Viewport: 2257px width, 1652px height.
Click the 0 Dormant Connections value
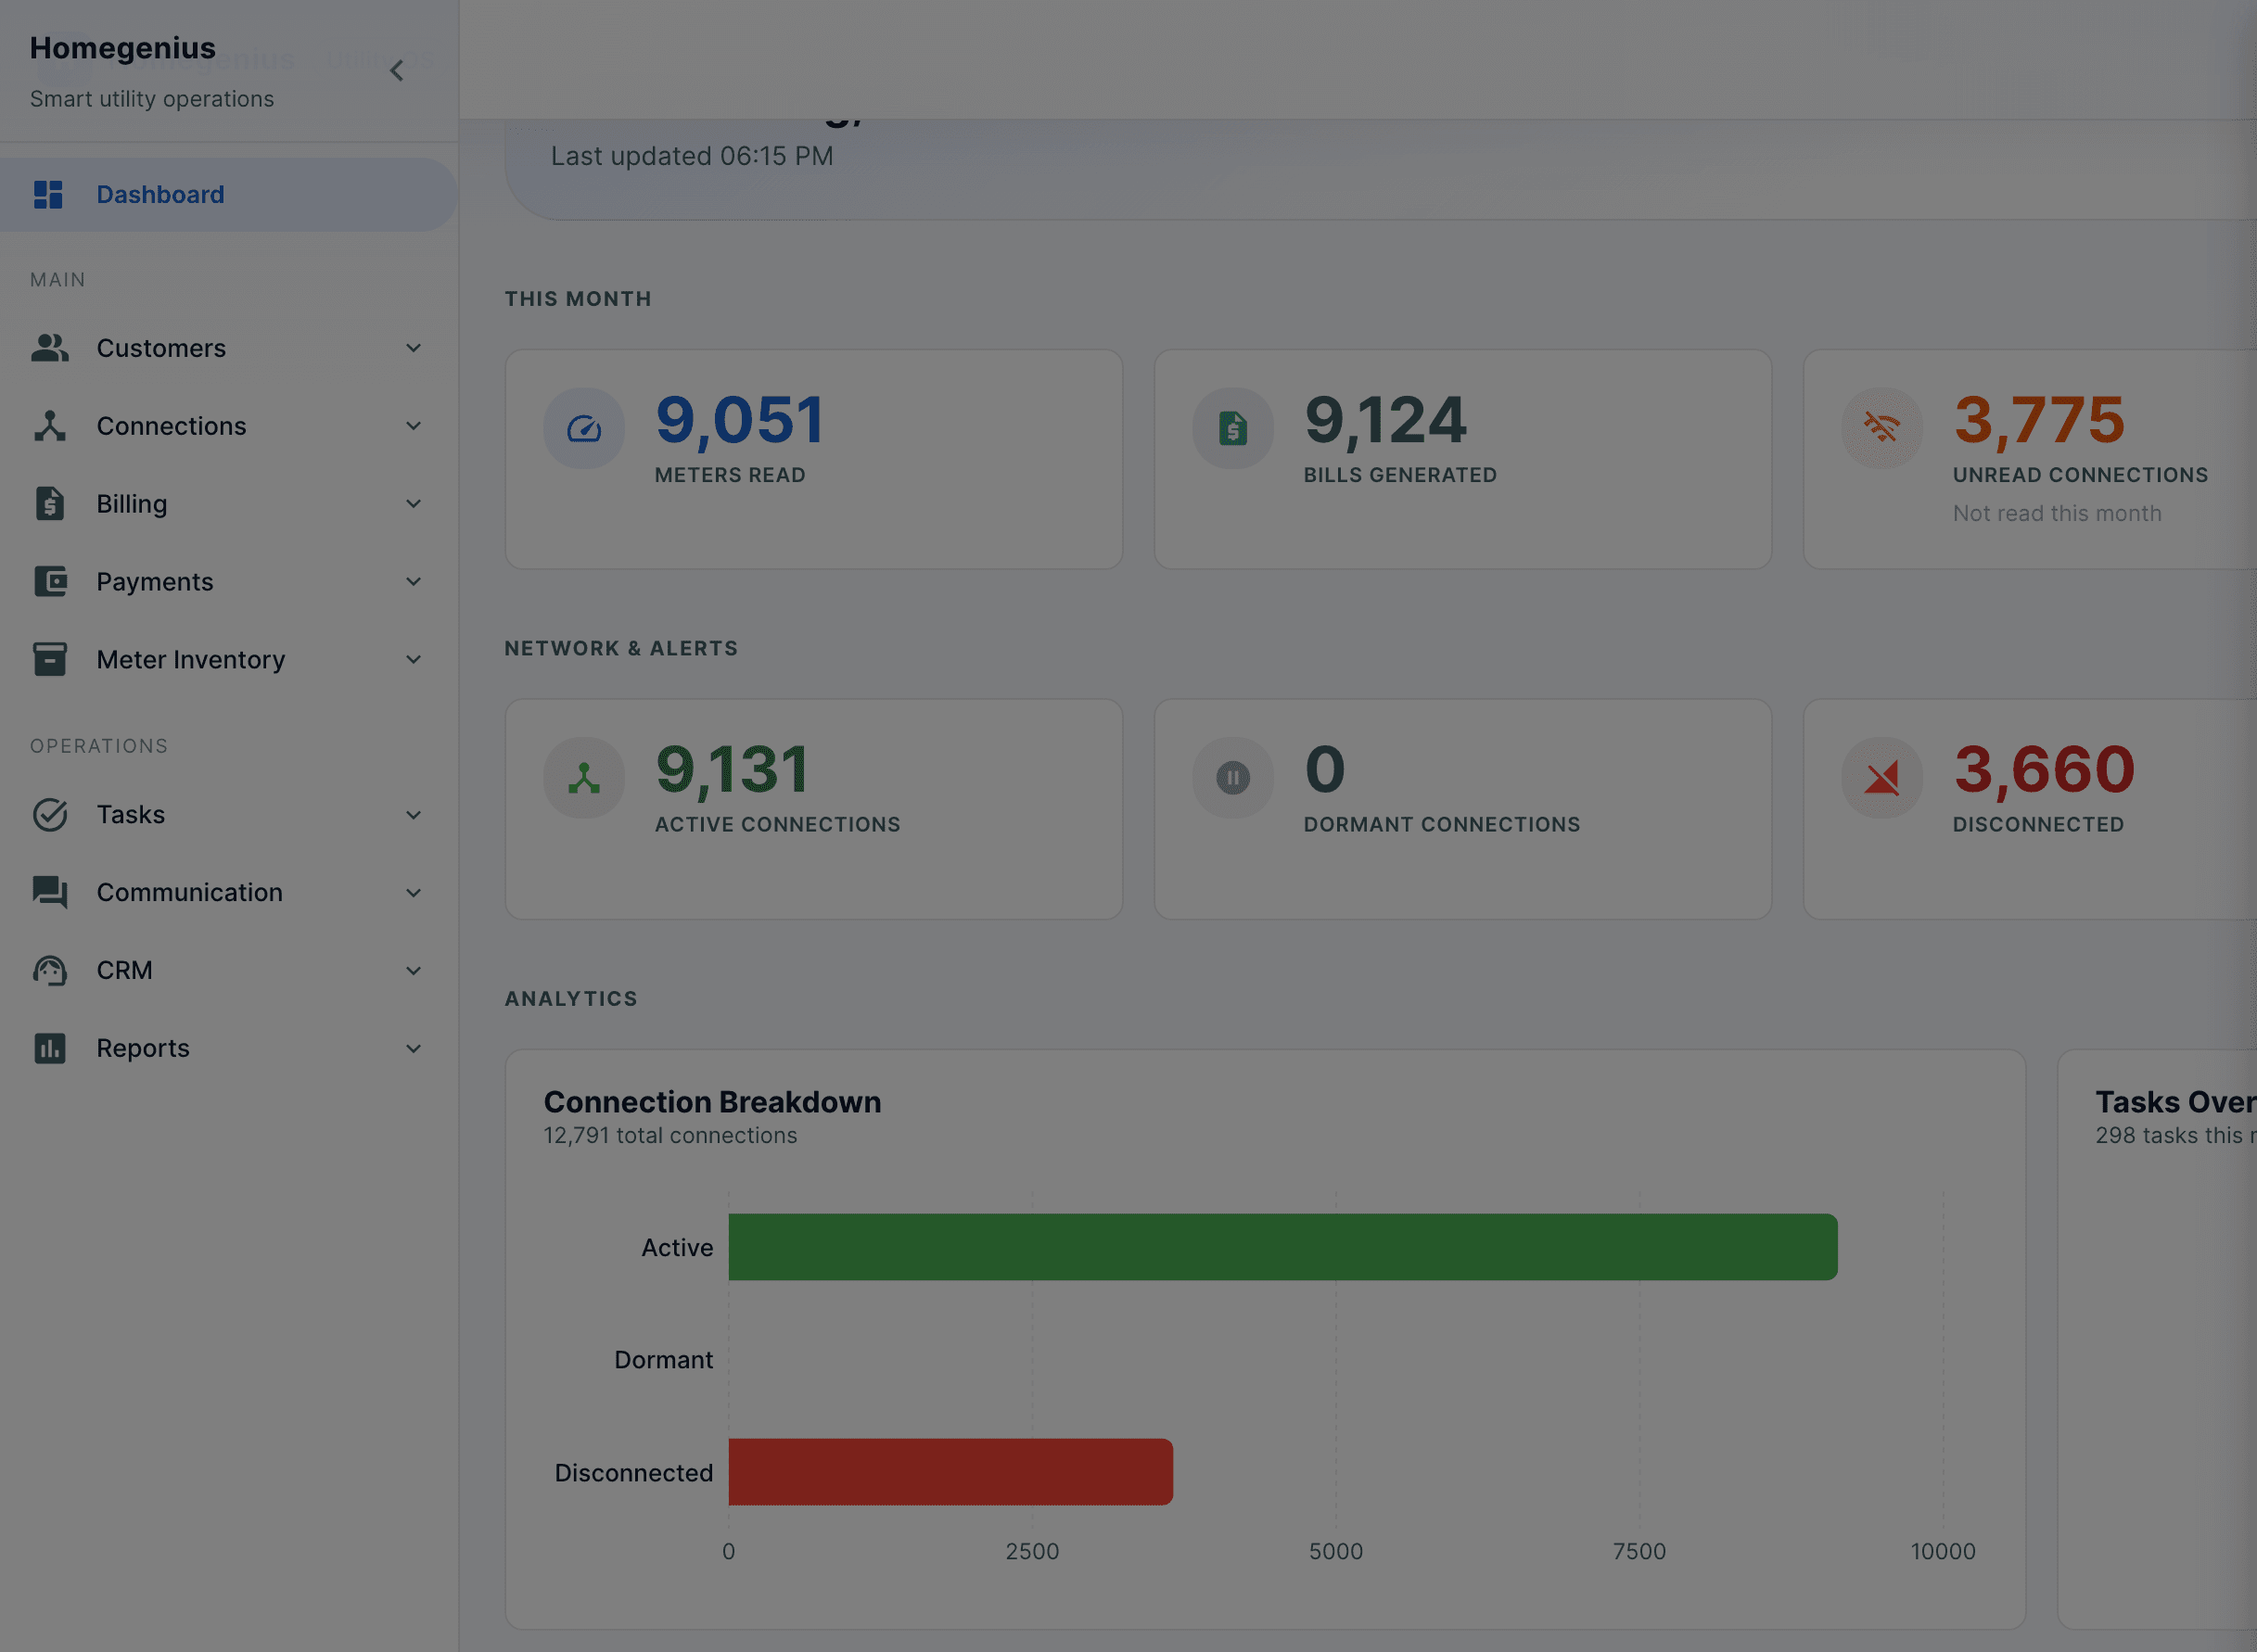point(1325,769)
